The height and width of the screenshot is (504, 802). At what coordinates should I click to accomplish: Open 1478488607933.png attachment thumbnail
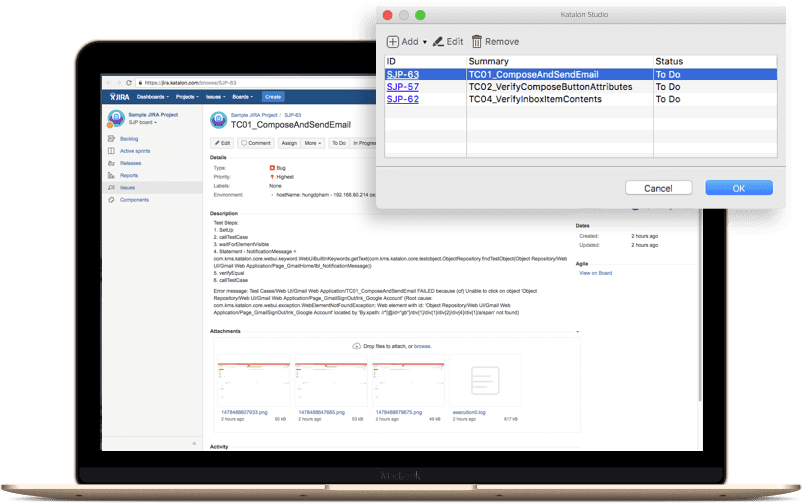[254, 381]
